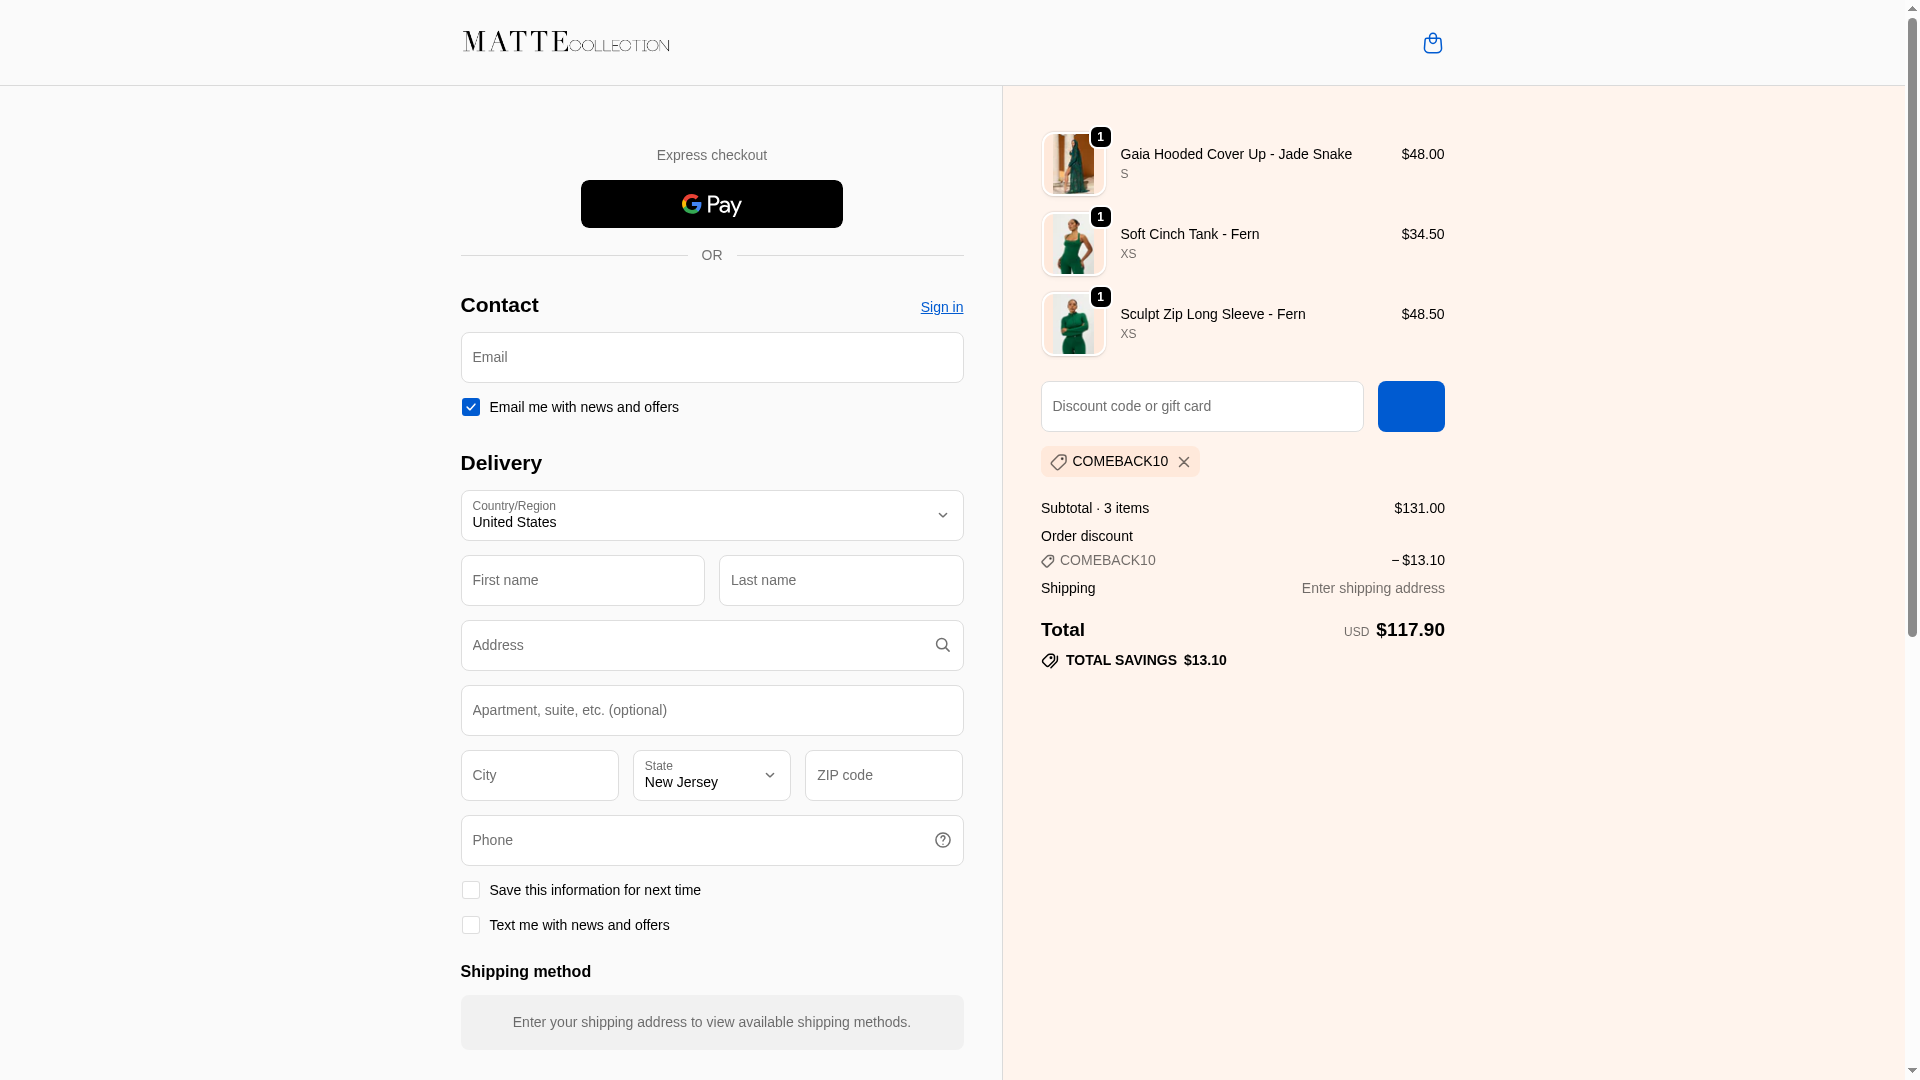
Task: Click the Sculpt Zip Long Sleeve thumbnail
Action: tap(1073, 324)
